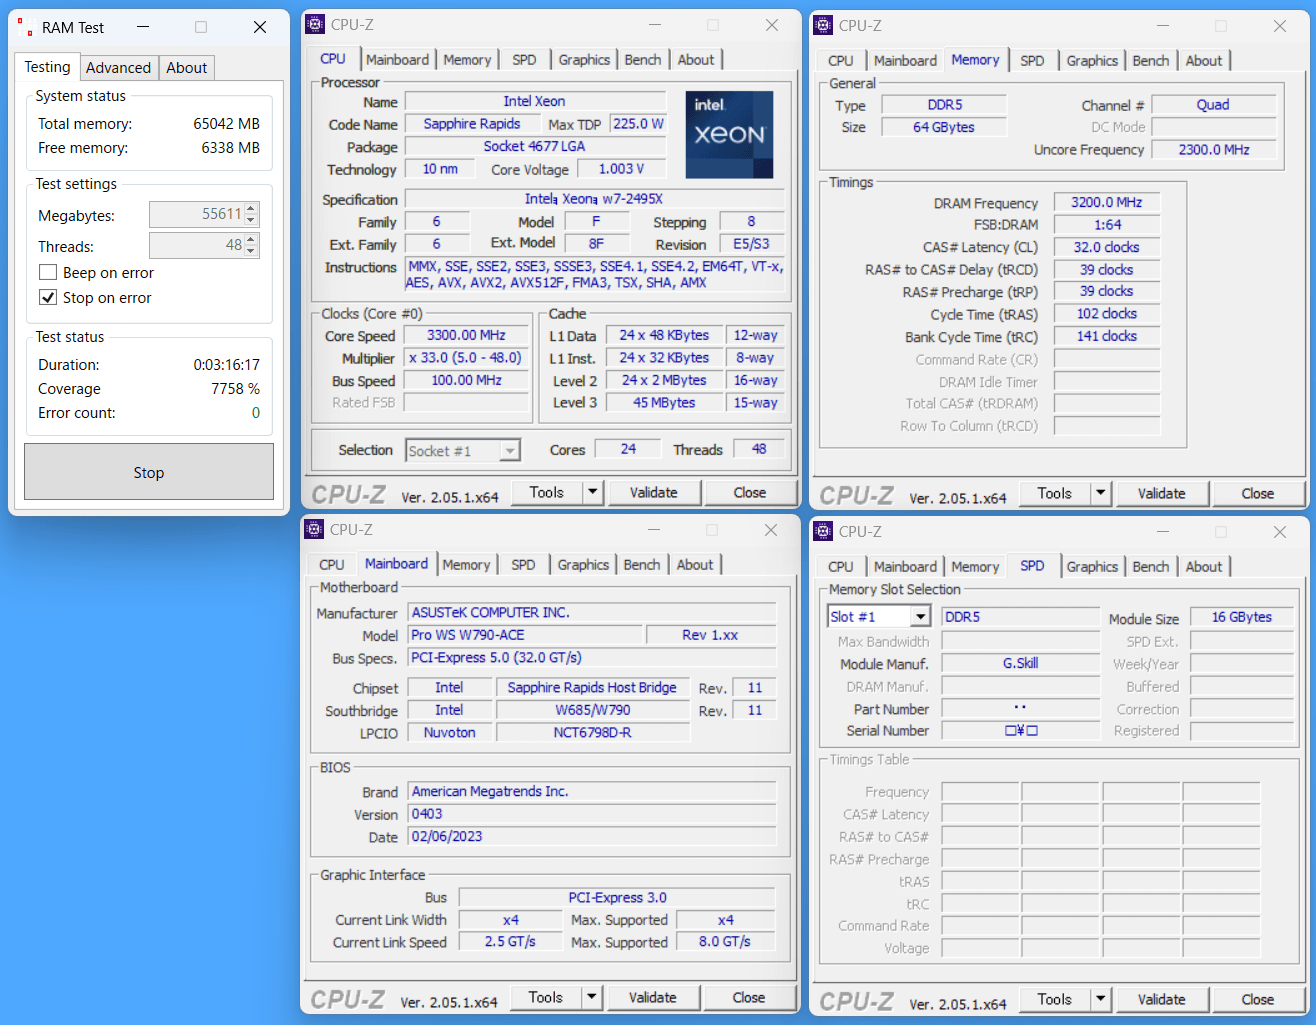The height and width of the screenshot is (1025, 1316).
Task: Click the Close button below the CPU tab page
Action: pyautogui.click(x=750, y=492)
